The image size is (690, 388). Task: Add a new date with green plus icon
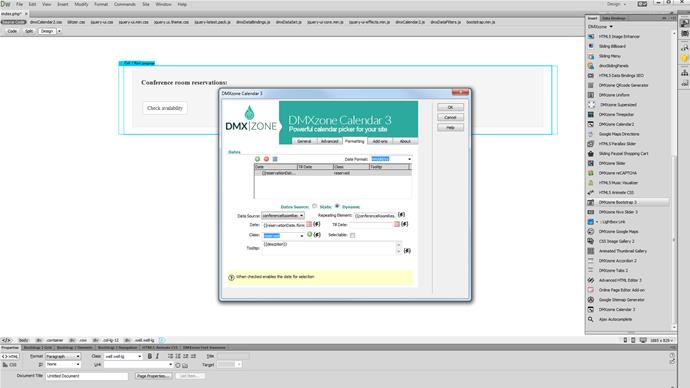point(257,159)
